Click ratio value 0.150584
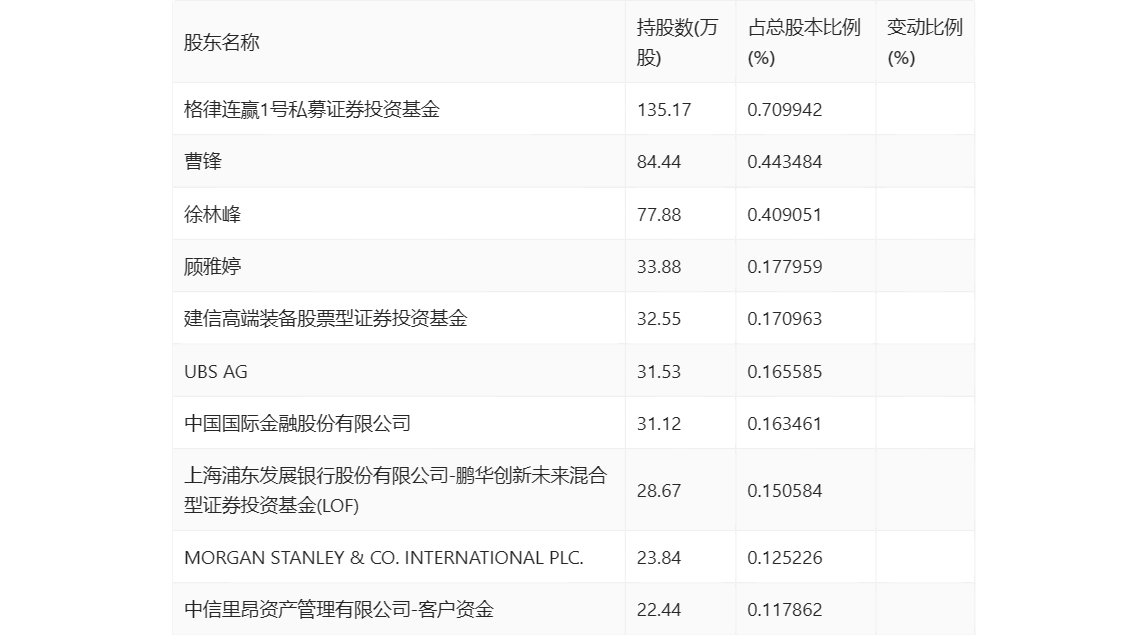1148x635 pixels. (x=785, y=491)
